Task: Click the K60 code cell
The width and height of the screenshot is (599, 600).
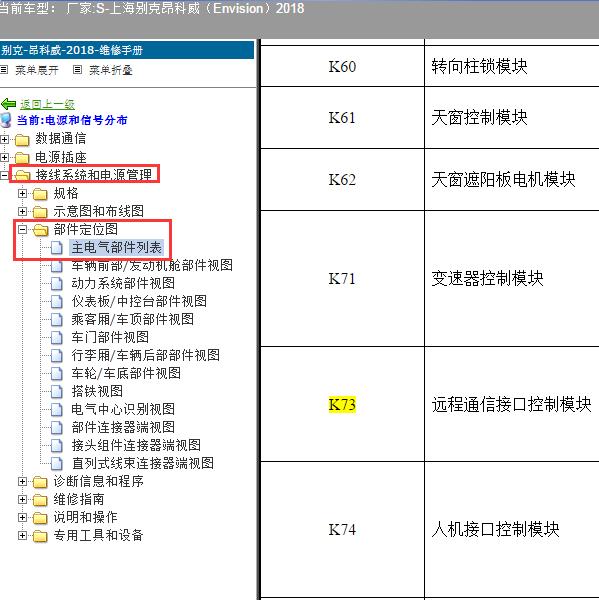Action: (x=342, y=67)
